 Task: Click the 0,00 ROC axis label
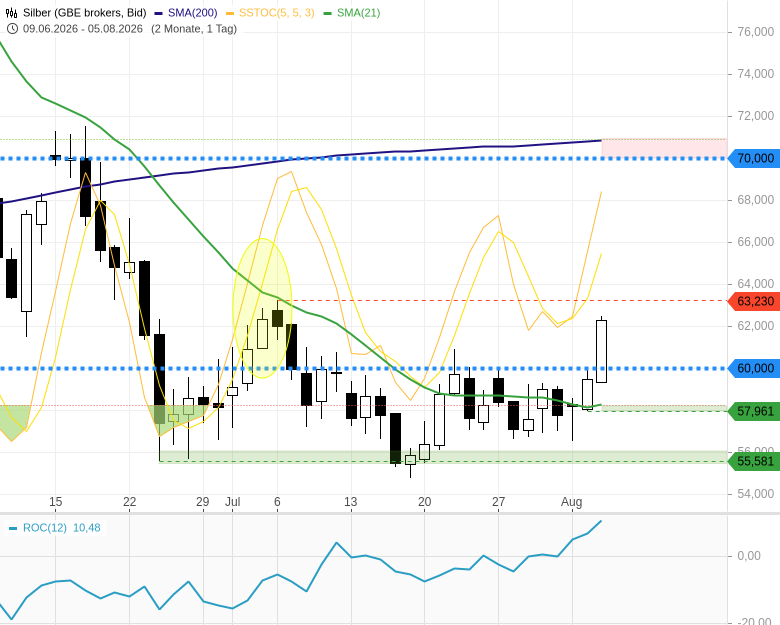pos(749,556)
